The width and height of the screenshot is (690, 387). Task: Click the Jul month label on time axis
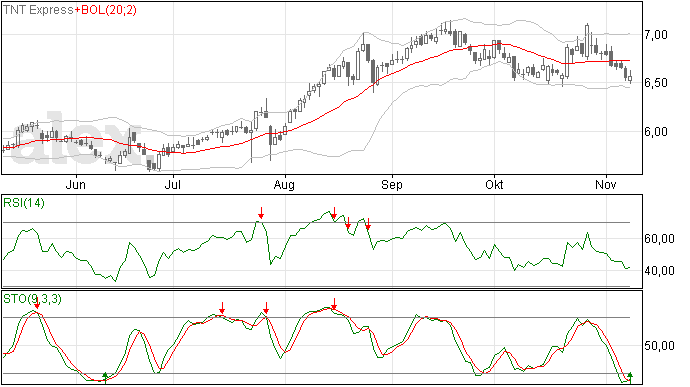[x=172, y=184]
